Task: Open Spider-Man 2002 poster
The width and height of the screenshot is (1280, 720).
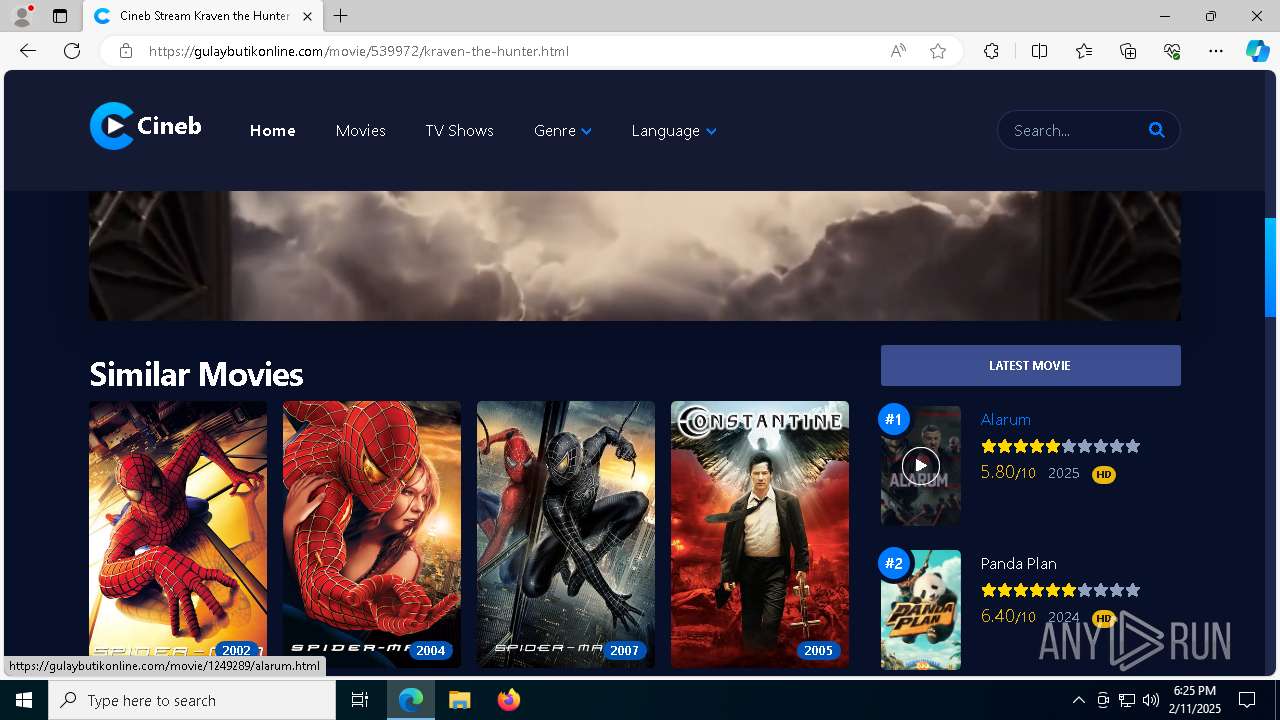Action: 178,534
